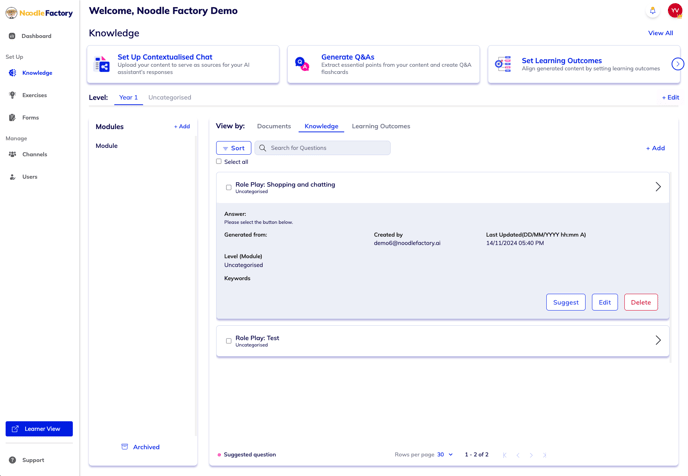Open the Generate Q&As card
Screen dimensions: 688x476
pyautogui.click(x=383, y=64)
